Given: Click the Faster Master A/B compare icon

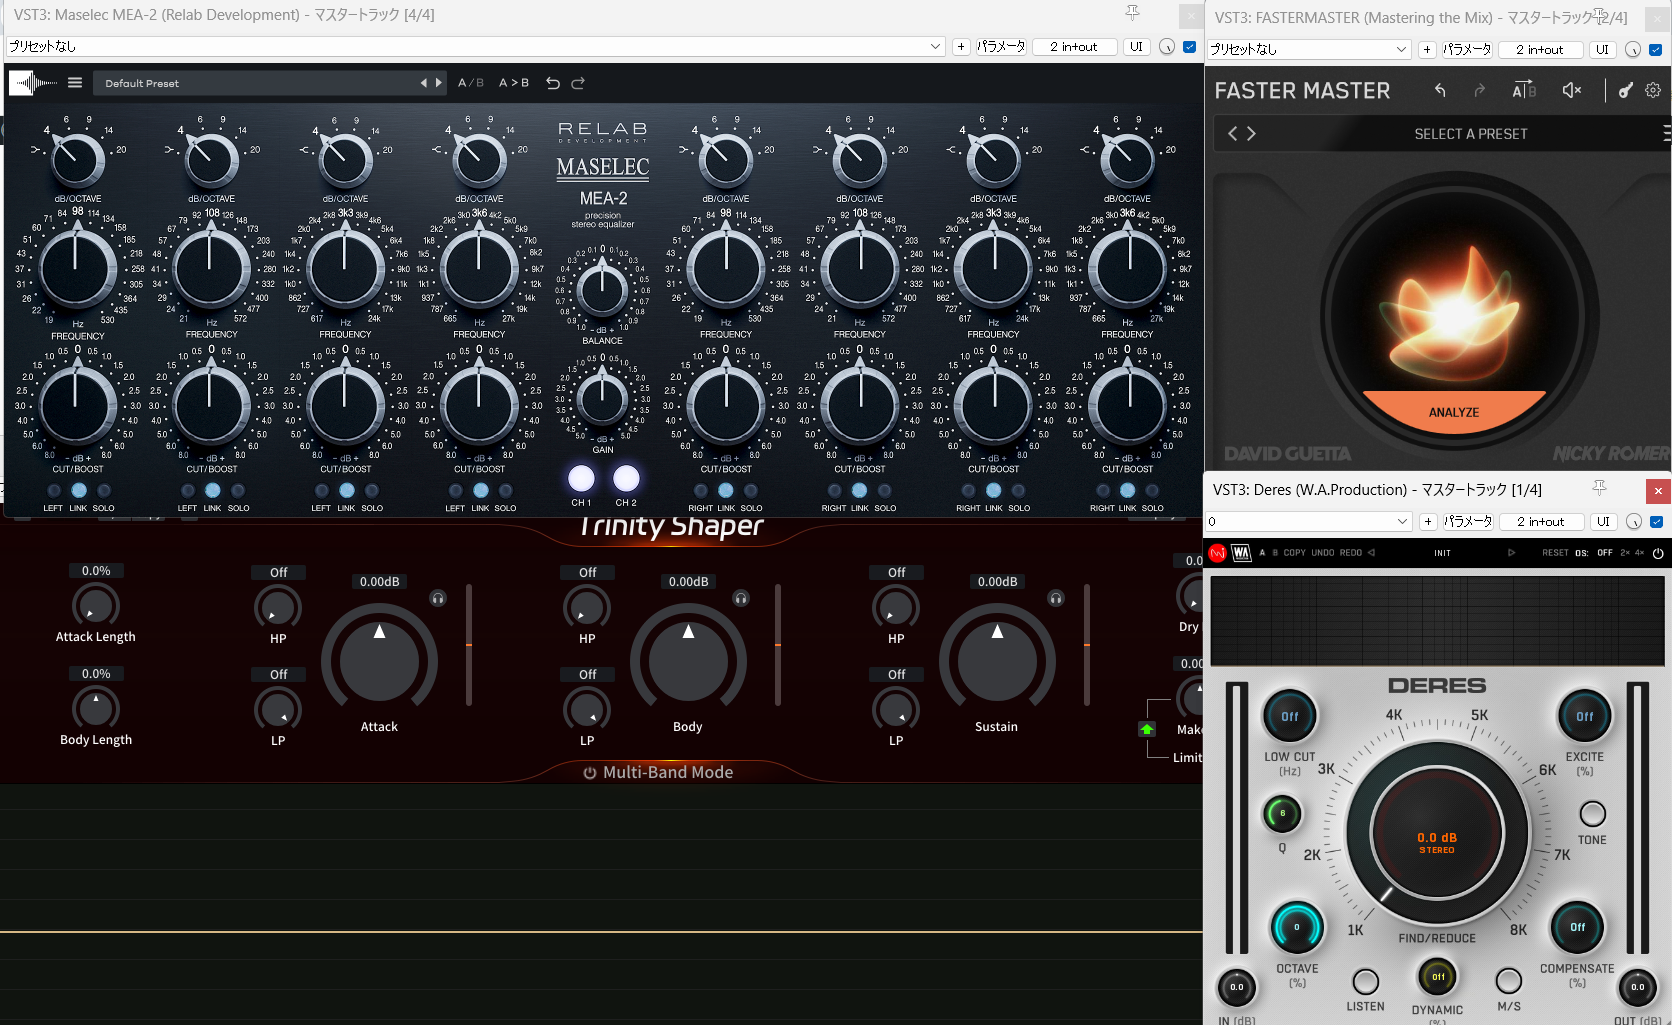Looking at the screenshot, I should [x=1523, y=91].
